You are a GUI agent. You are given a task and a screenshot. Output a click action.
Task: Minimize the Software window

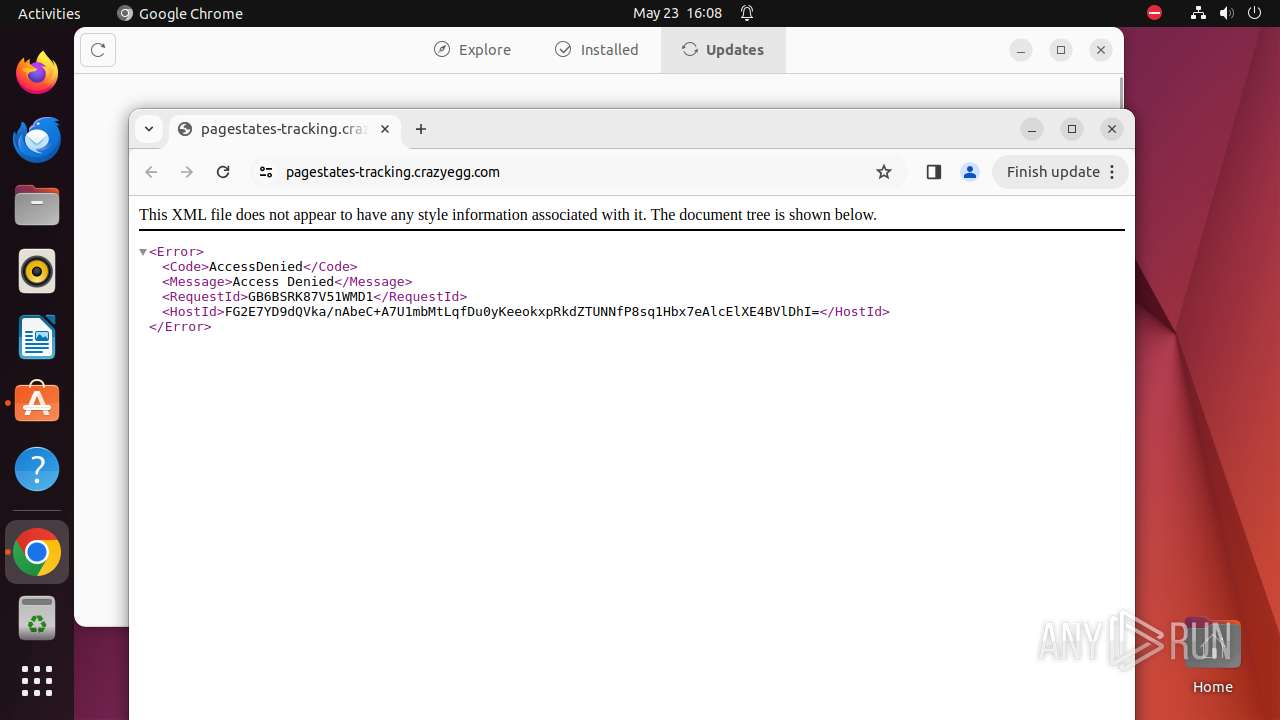point(1021,50)
